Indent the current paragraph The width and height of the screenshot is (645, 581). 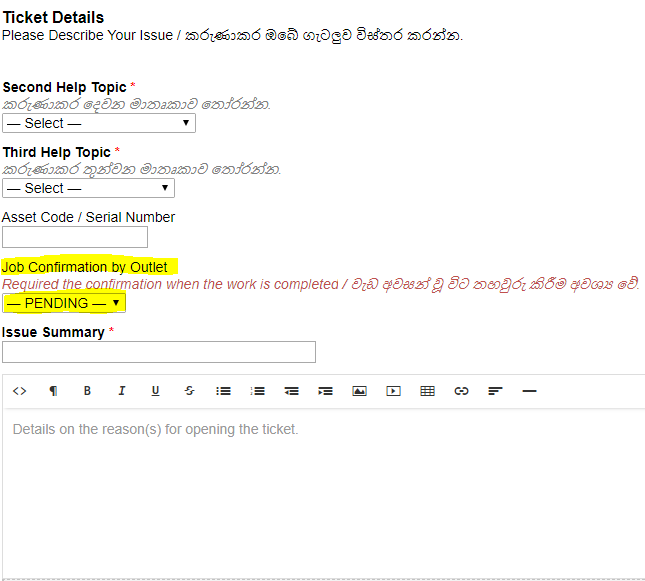click(325, 391)
